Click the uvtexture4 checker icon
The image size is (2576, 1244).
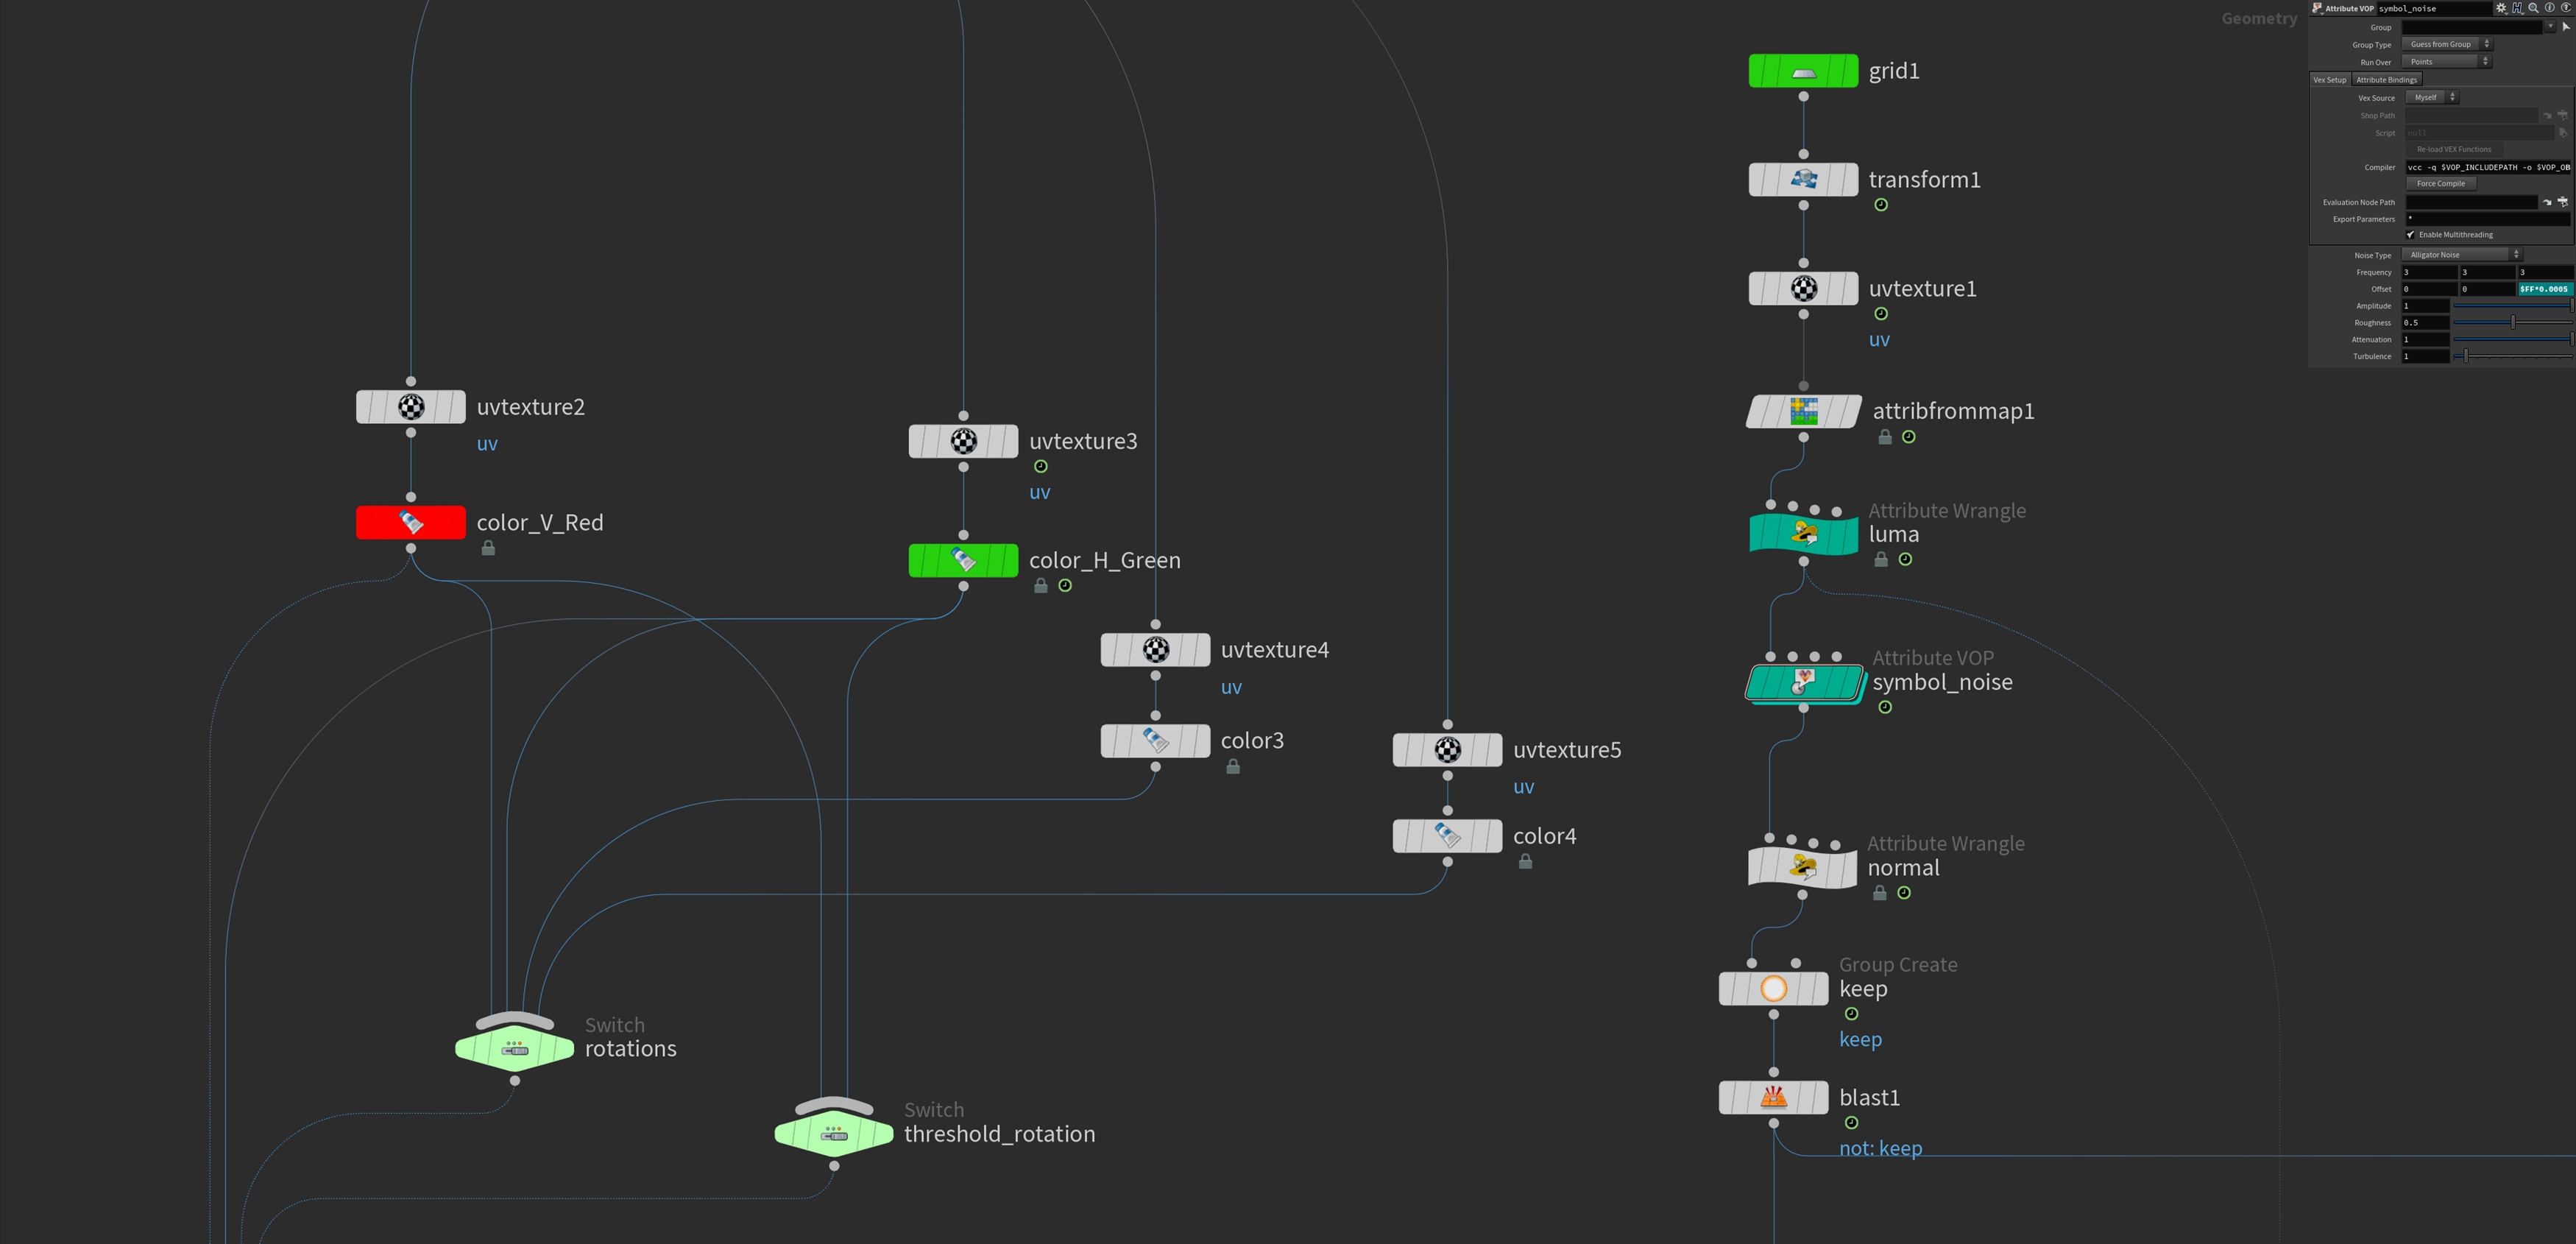coord(1155,650)
